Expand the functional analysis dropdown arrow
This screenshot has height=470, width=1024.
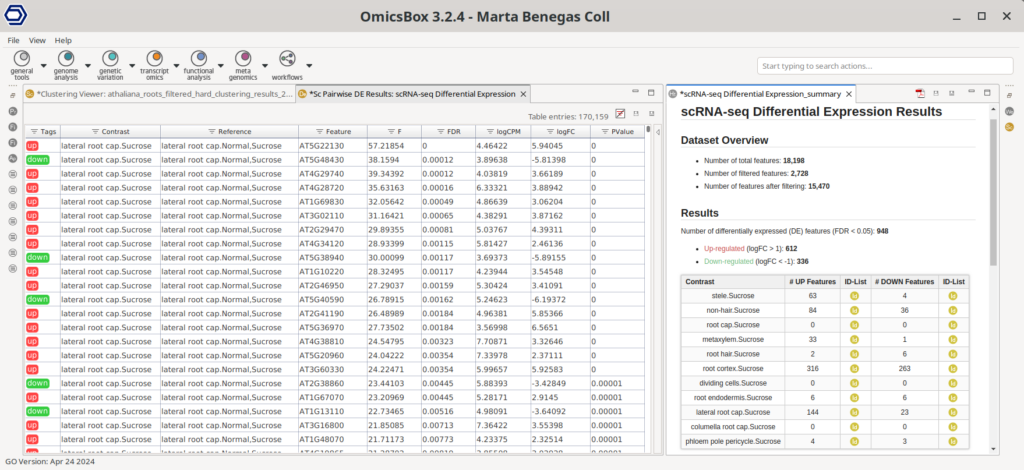point(221,64)
